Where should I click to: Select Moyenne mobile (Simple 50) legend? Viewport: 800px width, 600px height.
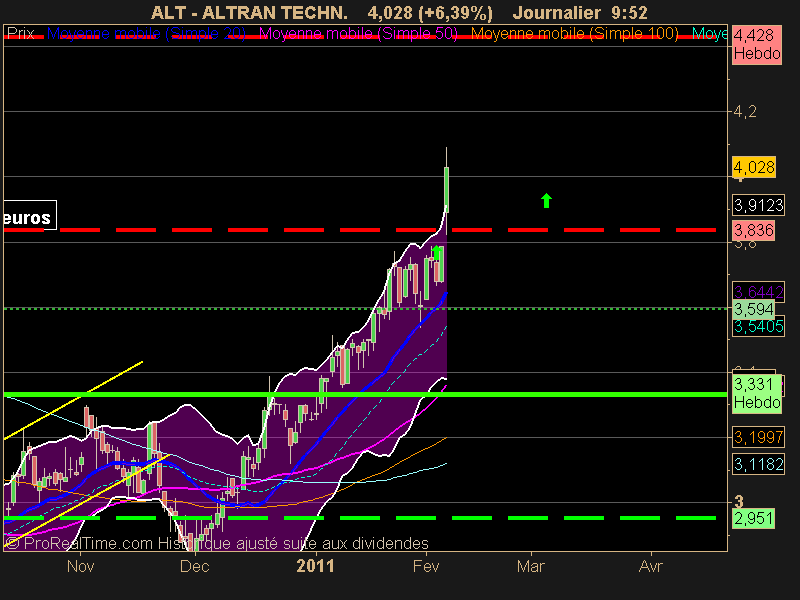tap(358, 34)
